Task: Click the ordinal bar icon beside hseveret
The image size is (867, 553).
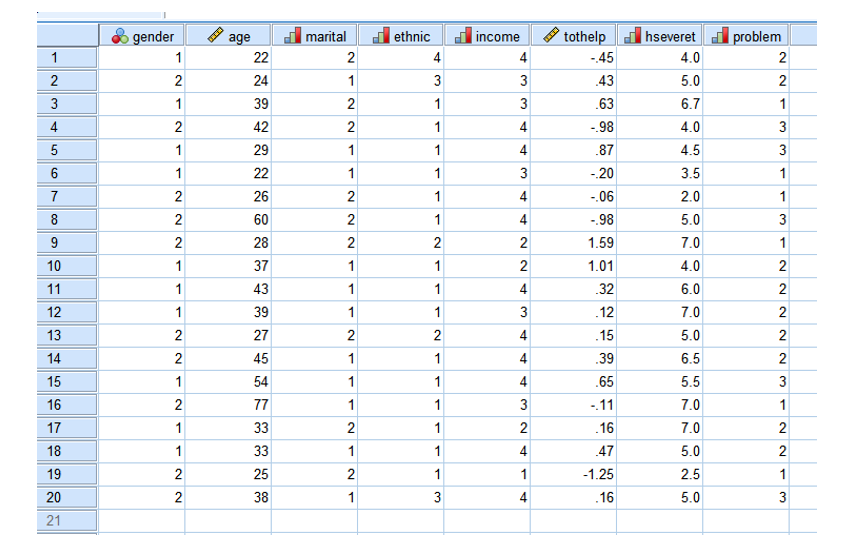Action: (x=633, y=35)
